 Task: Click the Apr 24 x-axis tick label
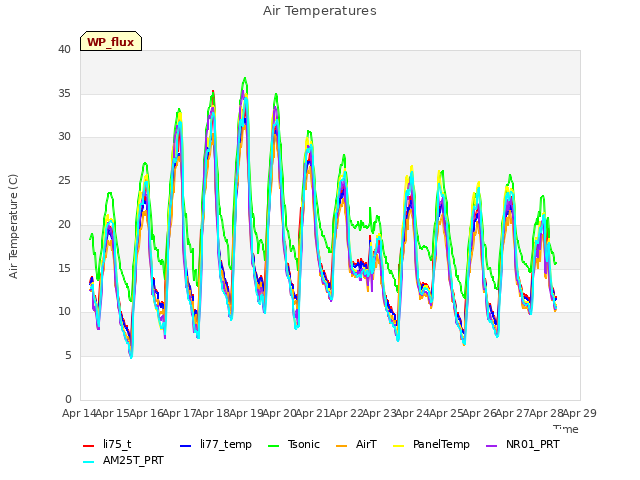tap(413, 413)
